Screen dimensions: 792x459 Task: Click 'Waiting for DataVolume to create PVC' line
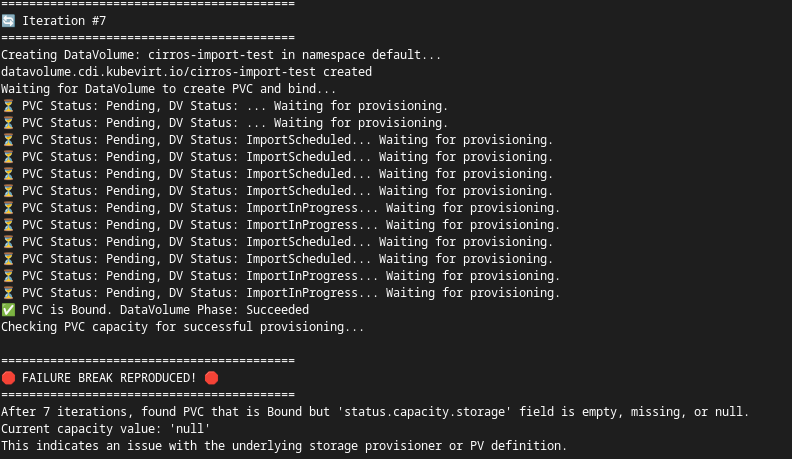click(x=169, y=89)
